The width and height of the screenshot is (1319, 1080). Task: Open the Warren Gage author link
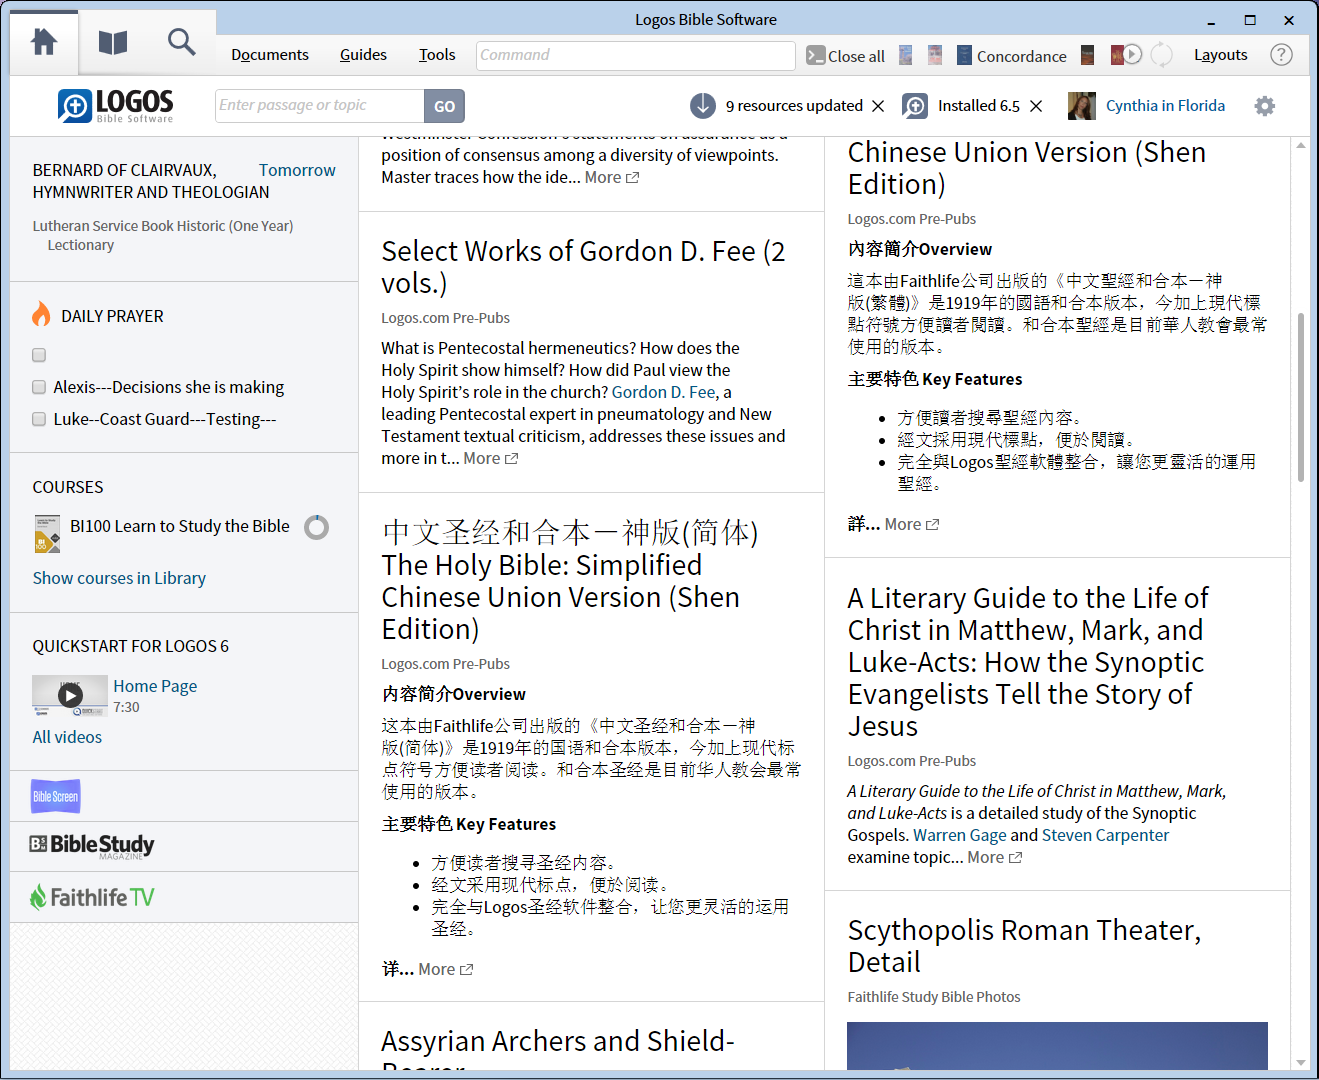[959, 835]
